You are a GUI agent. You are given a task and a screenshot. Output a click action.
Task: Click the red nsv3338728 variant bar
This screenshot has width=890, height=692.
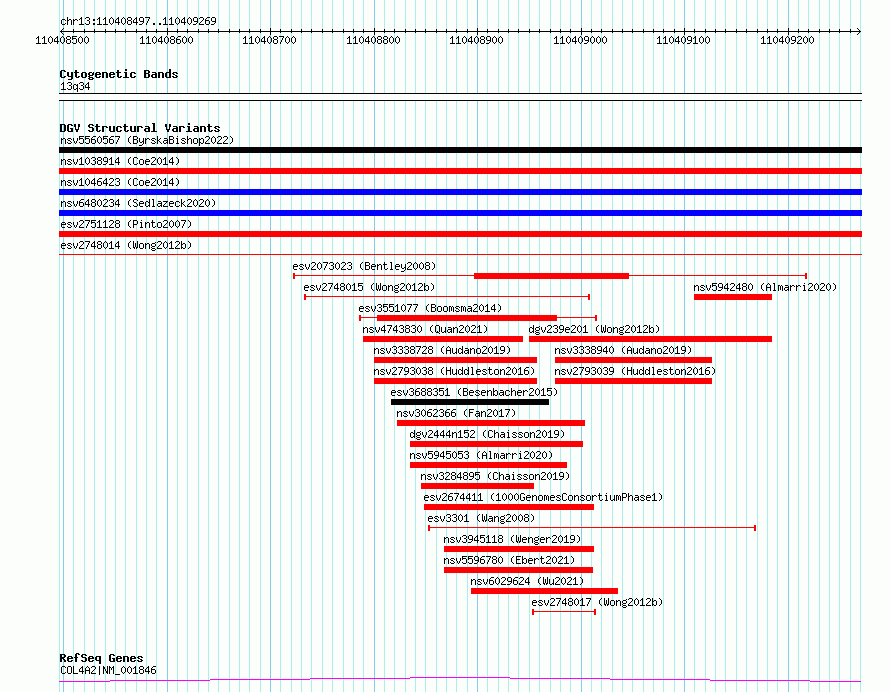(x=455, y=360)
